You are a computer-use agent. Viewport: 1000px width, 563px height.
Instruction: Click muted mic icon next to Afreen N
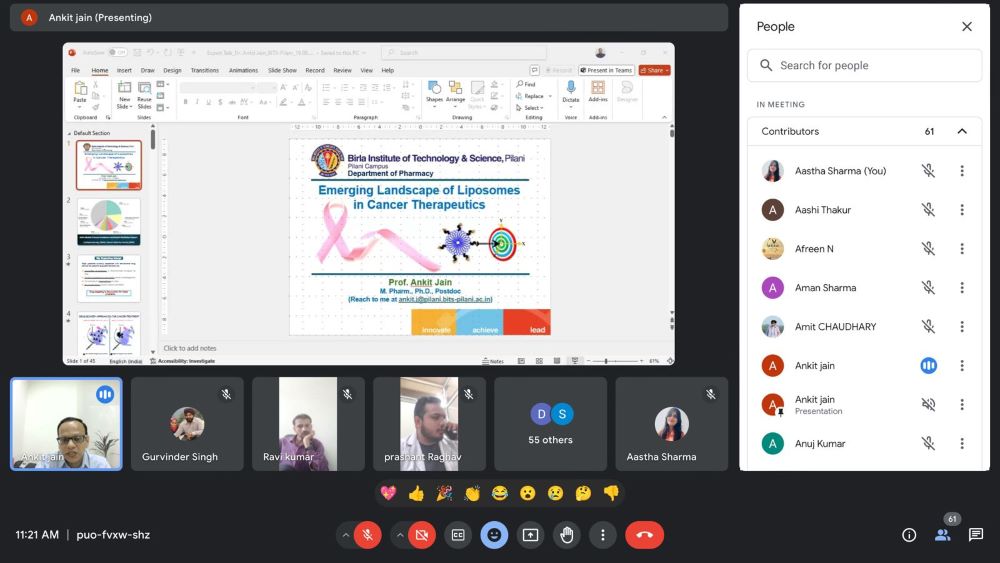pos(929,249)
